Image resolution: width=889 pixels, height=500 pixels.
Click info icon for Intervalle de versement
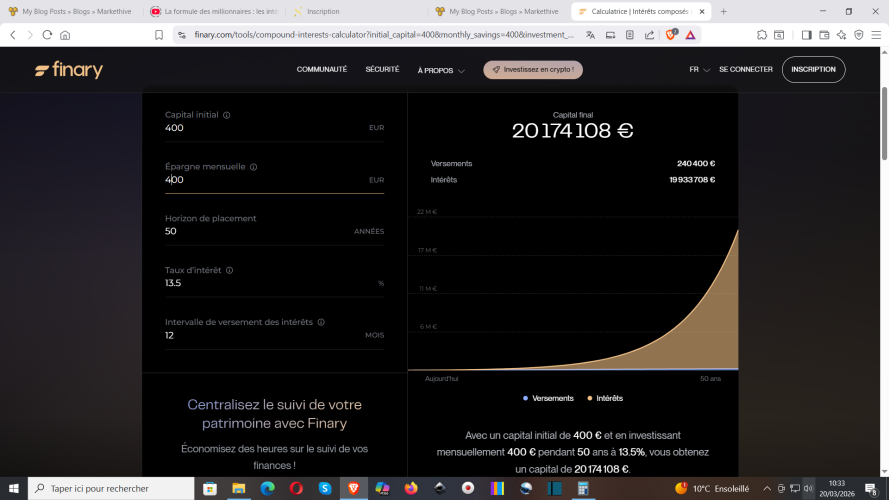point(321,322)
